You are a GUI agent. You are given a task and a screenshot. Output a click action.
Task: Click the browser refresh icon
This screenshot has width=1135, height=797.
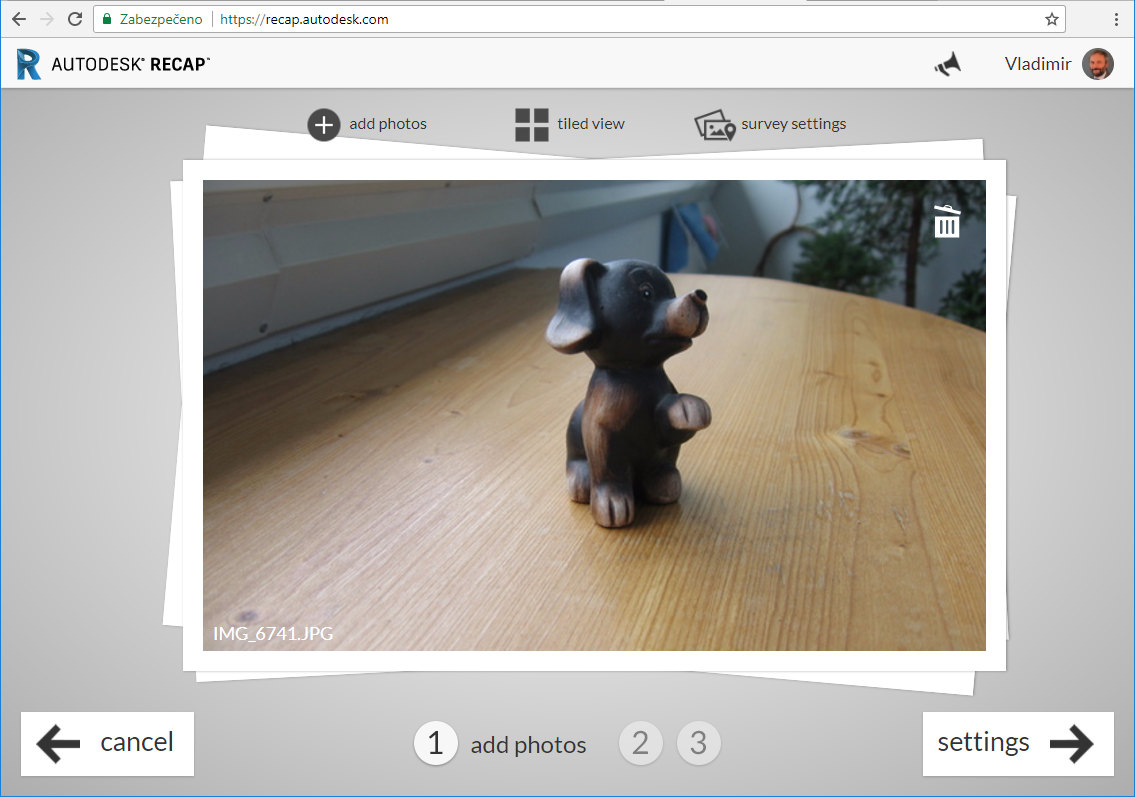tap(75, 18)
